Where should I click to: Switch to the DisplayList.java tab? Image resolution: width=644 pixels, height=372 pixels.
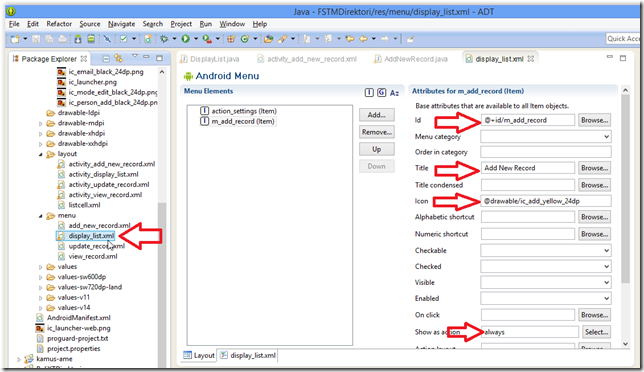[210, 59]
